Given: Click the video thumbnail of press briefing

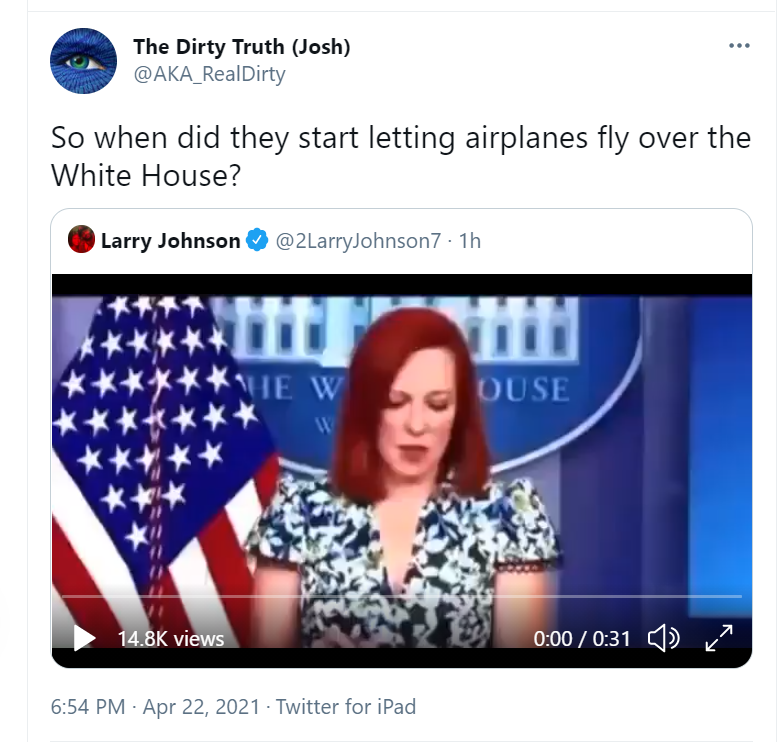Looking at the screenshot, I should [x=401, y=447].
